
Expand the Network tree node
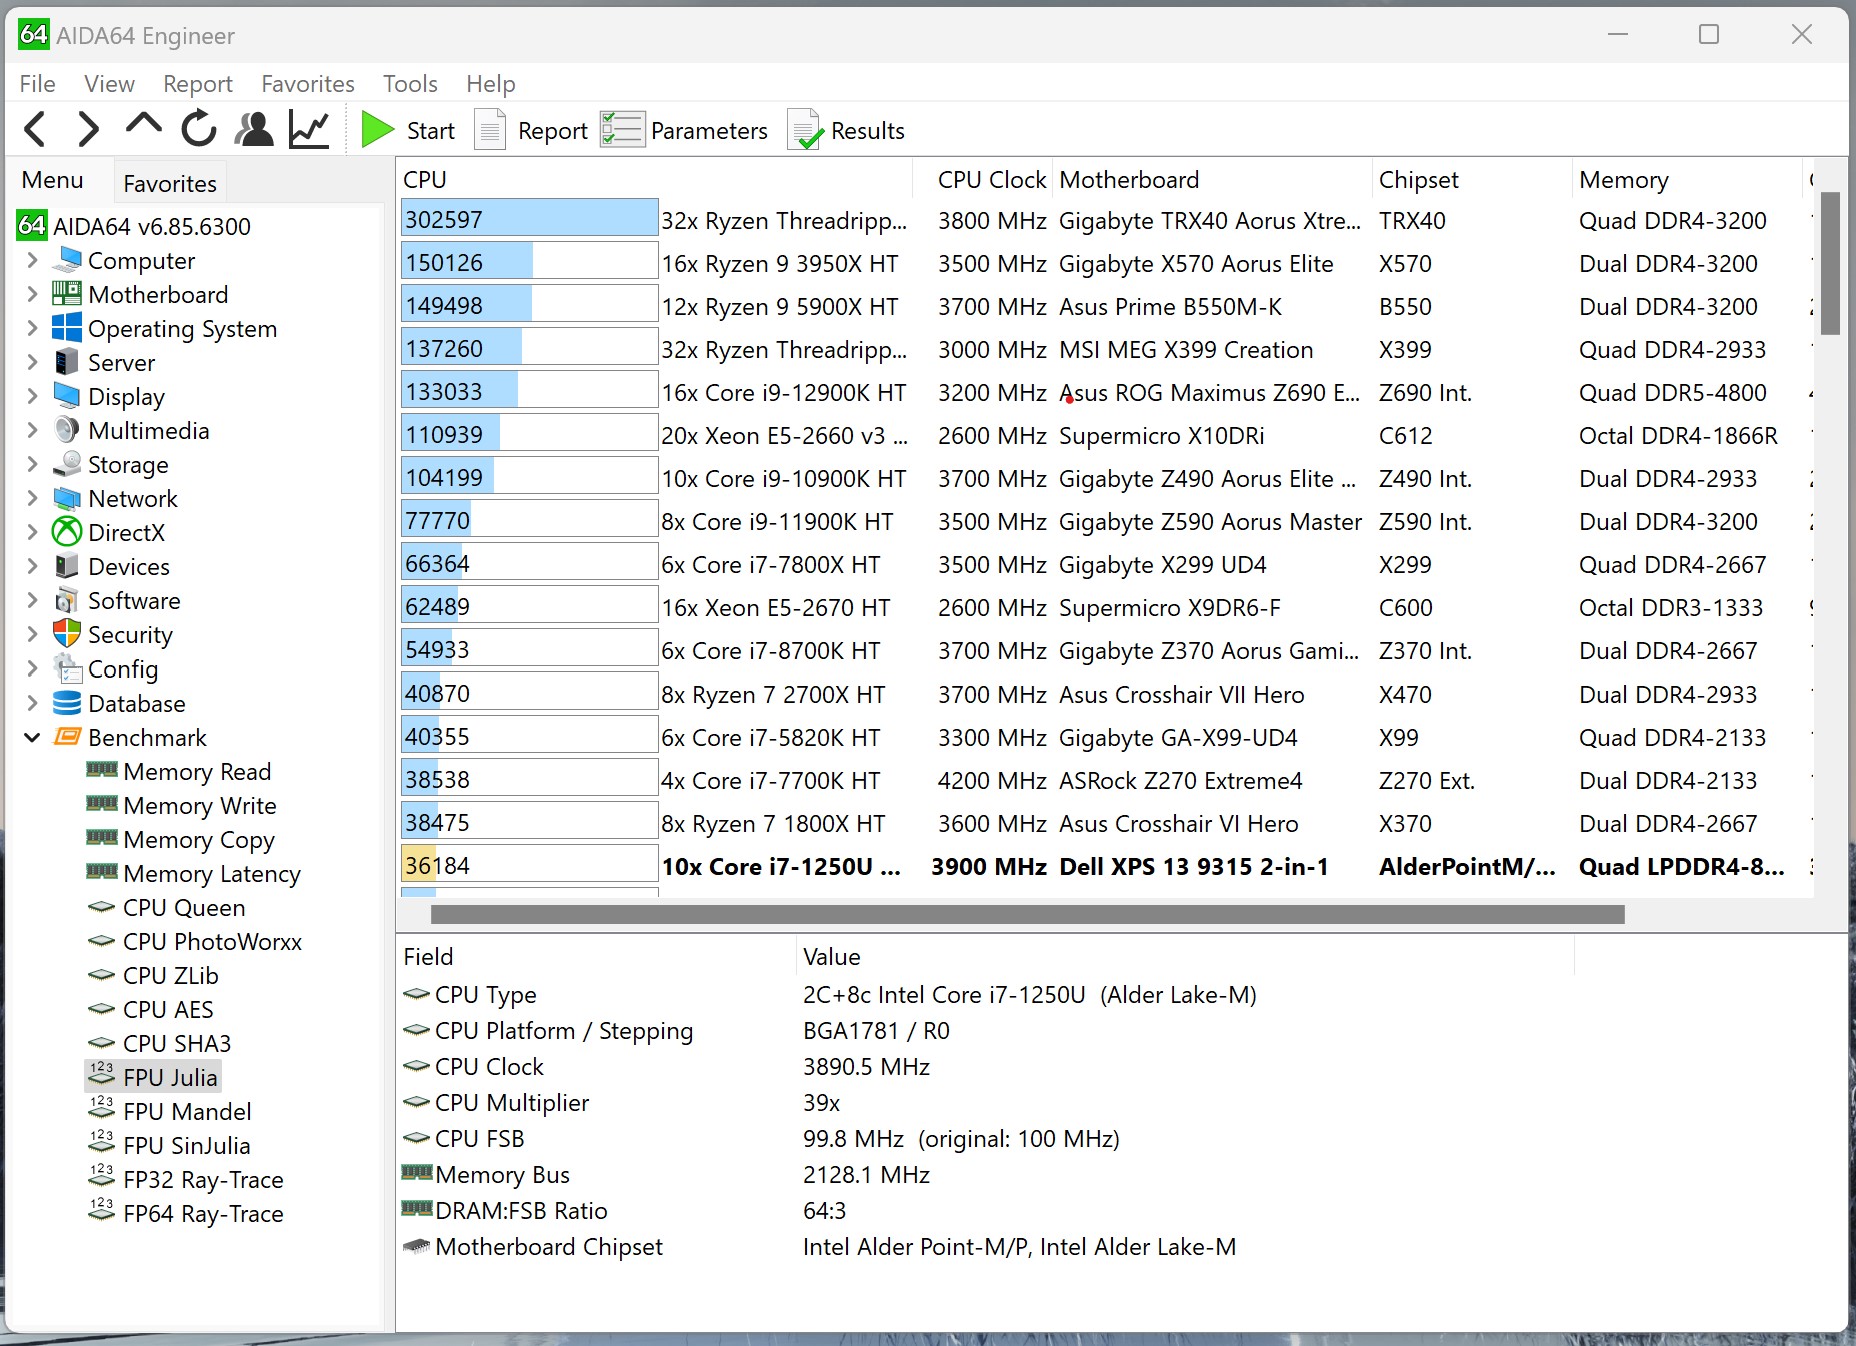[x=32, y=498]
